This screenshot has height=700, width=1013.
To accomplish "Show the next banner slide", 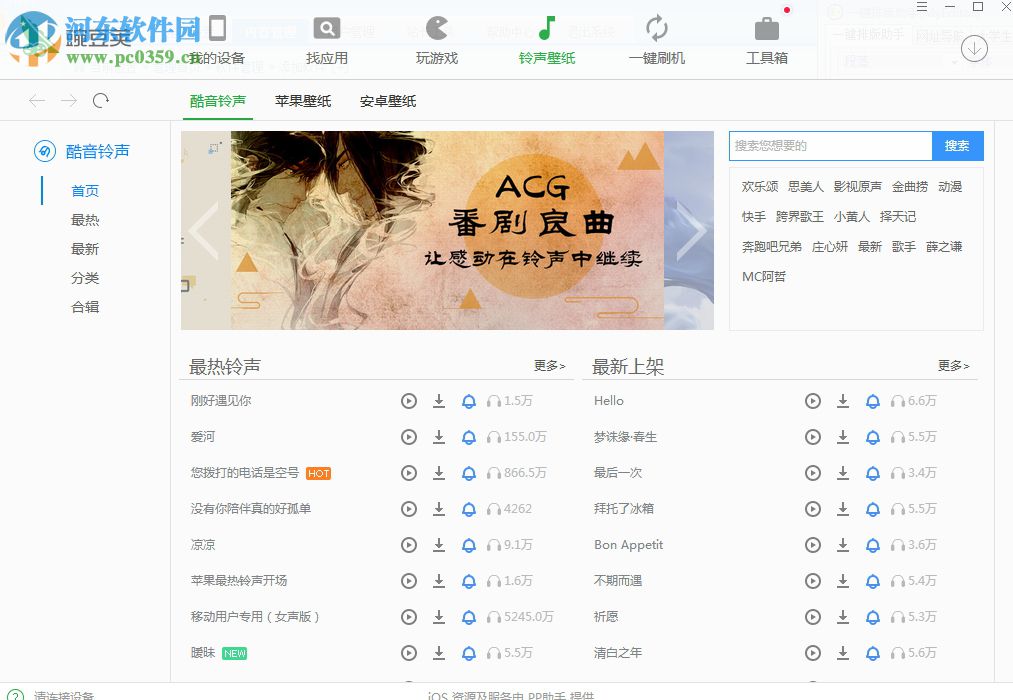I will pos(692,230).
